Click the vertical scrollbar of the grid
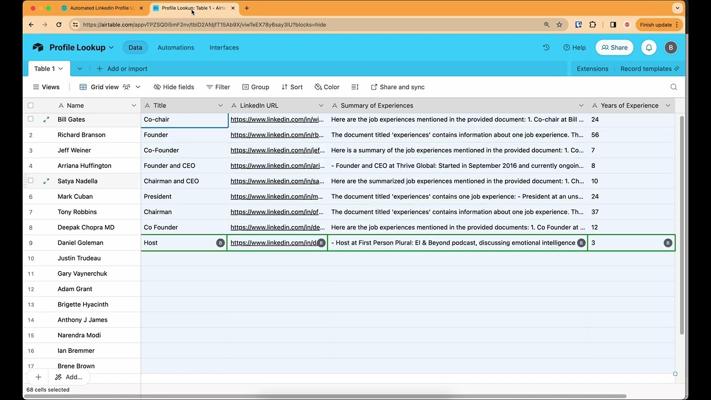This screenshot has width=711, height=400. [682, 224]
